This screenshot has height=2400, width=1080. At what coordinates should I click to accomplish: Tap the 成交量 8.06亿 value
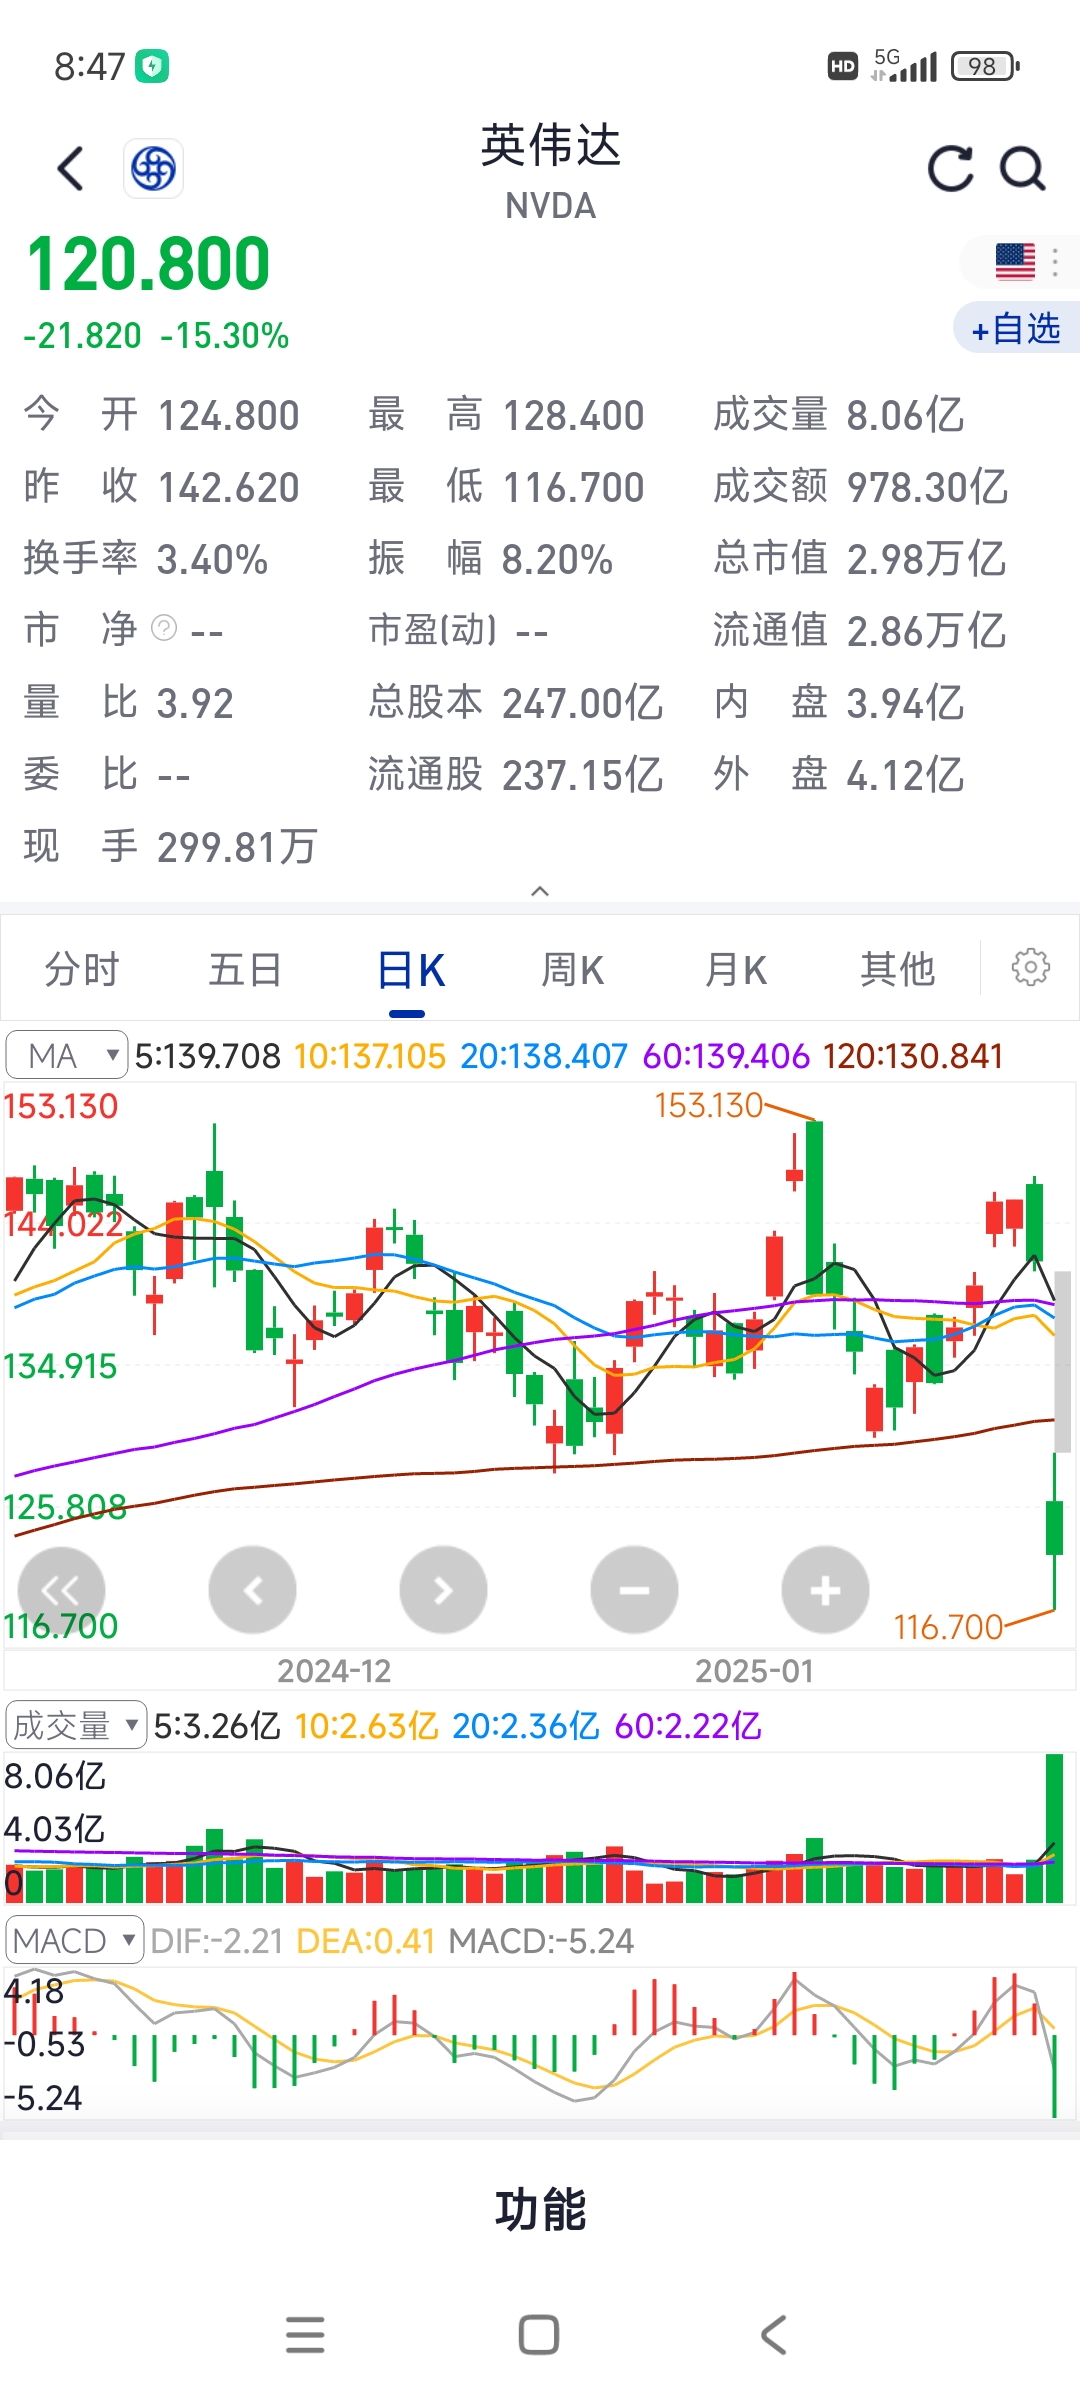click(905, 416)
